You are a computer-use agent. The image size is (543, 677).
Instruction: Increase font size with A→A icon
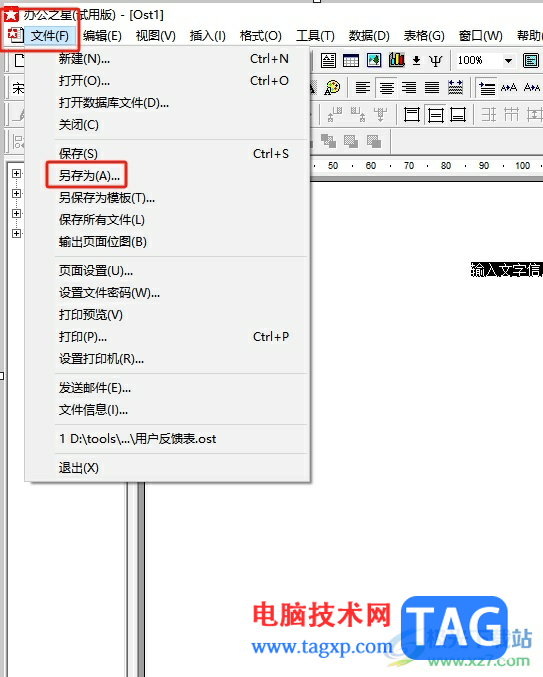click(509, 88)
